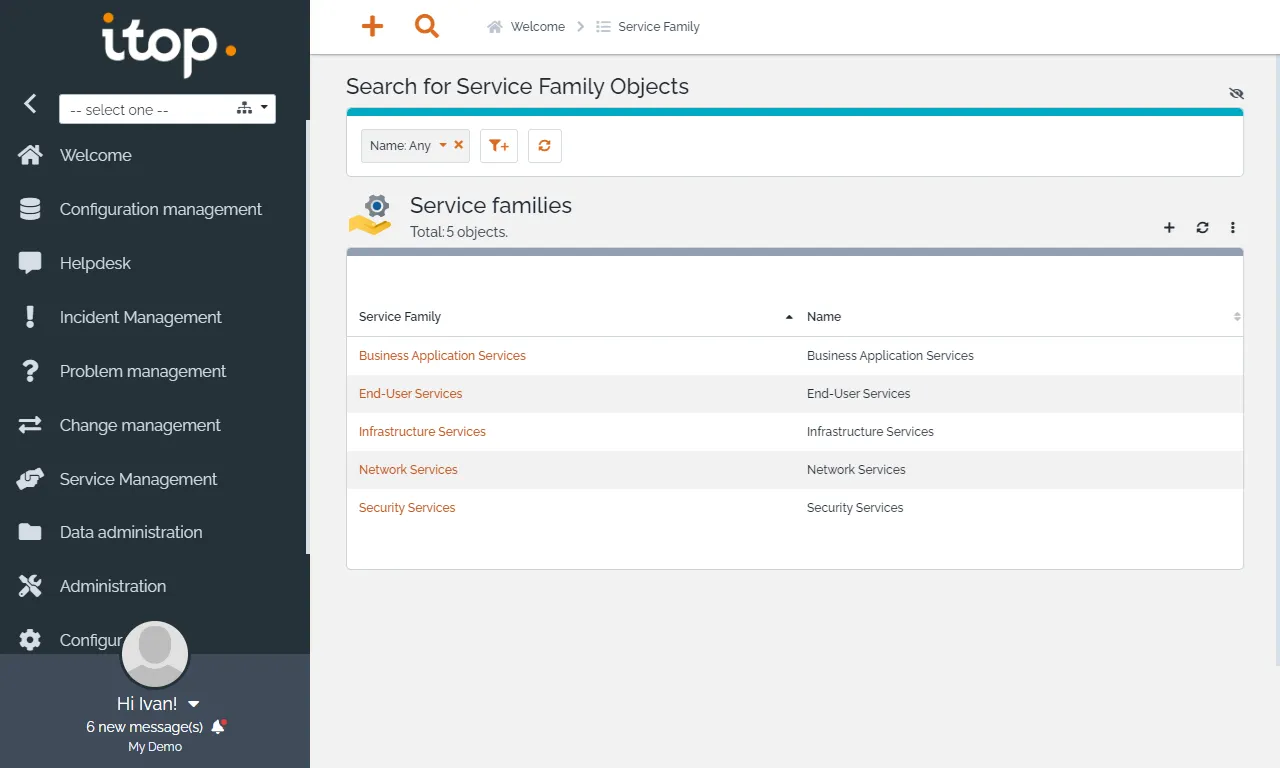Click the refresh search button
1280x768 pixels.
click(545, 145)
